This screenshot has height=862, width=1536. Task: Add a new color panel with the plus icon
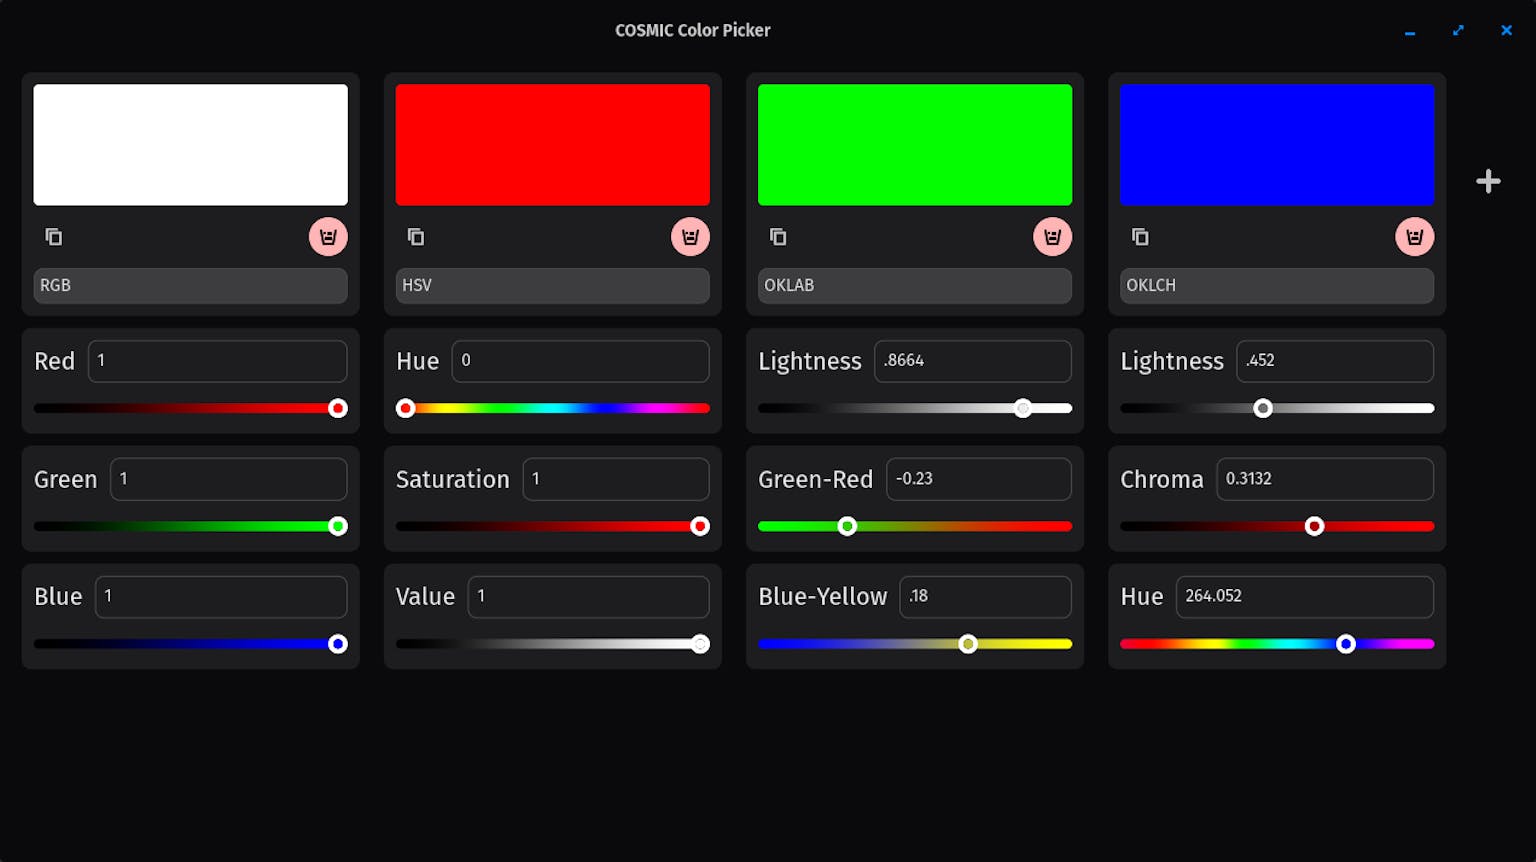click(x=1488, y=181)
